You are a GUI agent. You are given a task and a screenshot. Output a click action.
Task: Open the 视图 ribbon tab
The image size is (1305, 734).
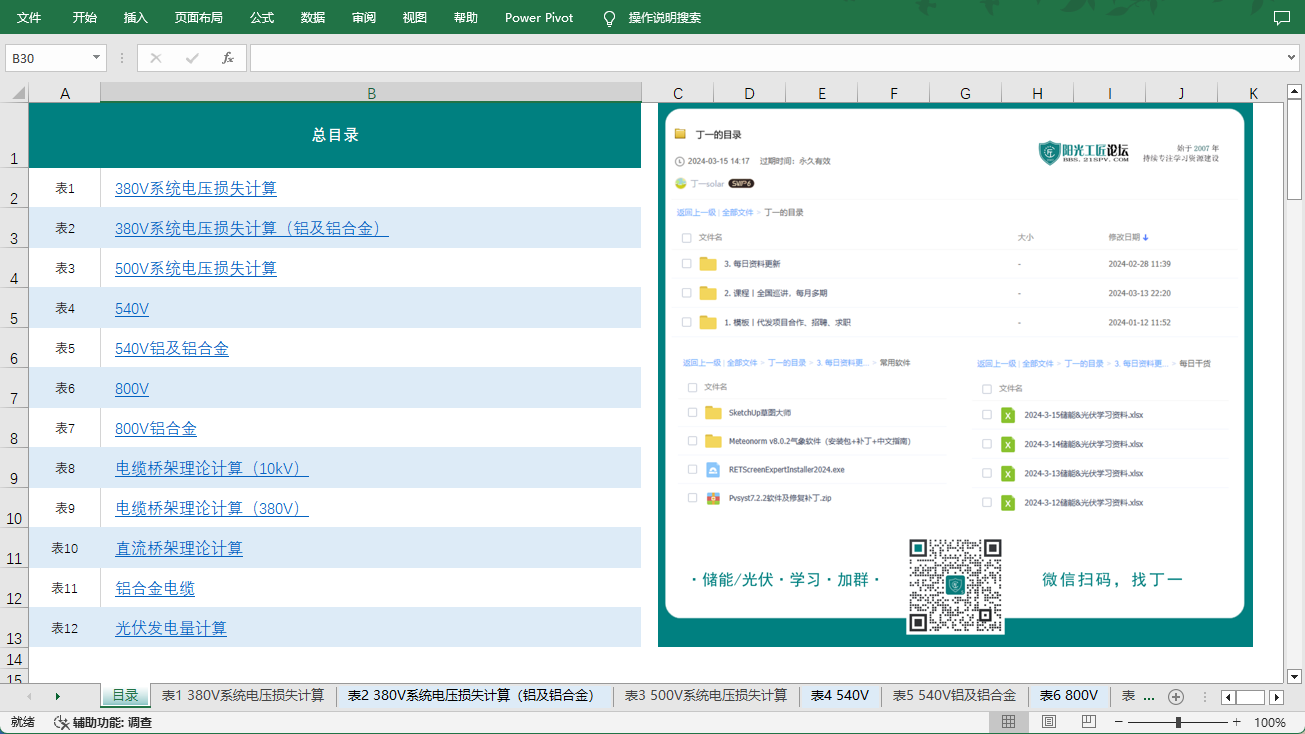pyautogui.click(x=415, y=18)
